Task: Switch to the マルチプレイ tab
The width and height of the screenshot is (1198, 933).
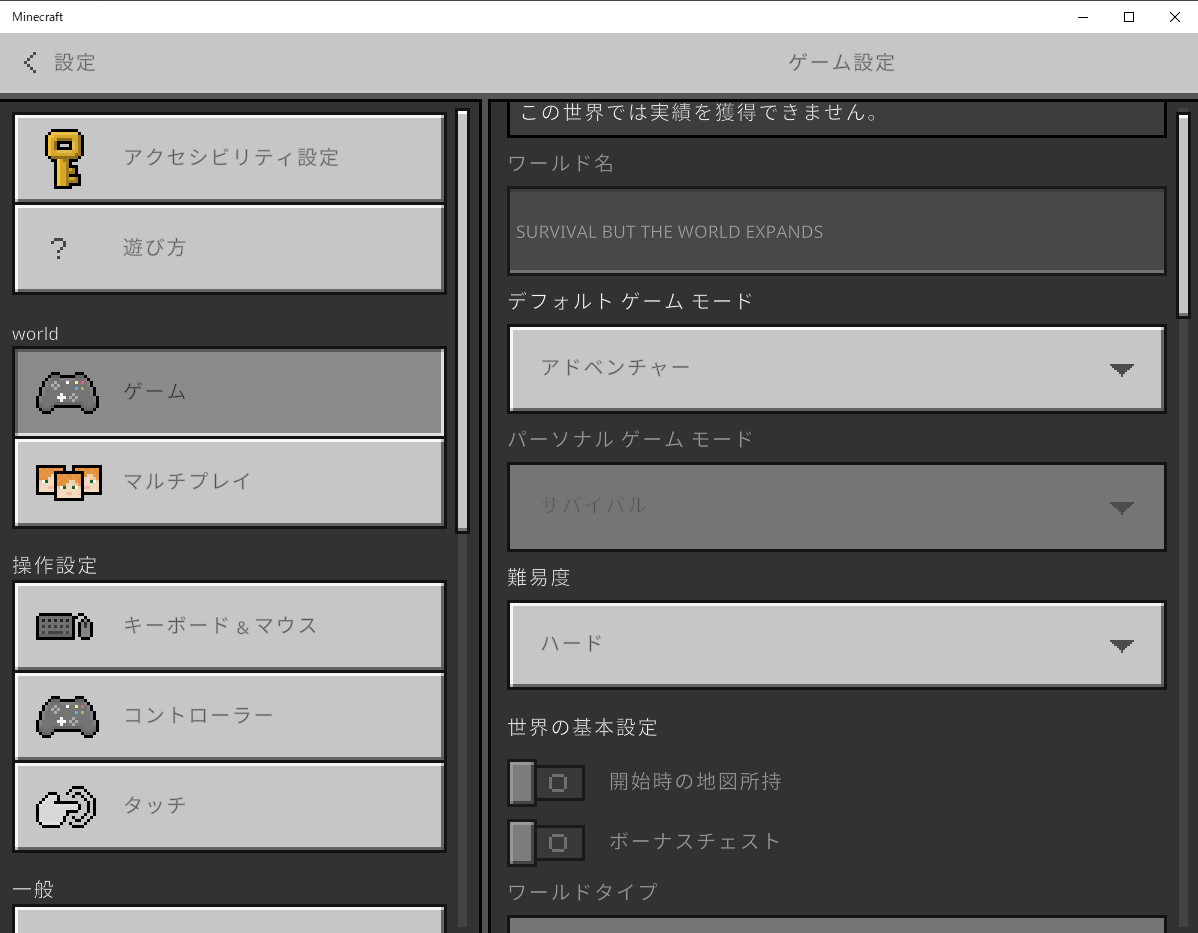Action: [x=229, y=482]
